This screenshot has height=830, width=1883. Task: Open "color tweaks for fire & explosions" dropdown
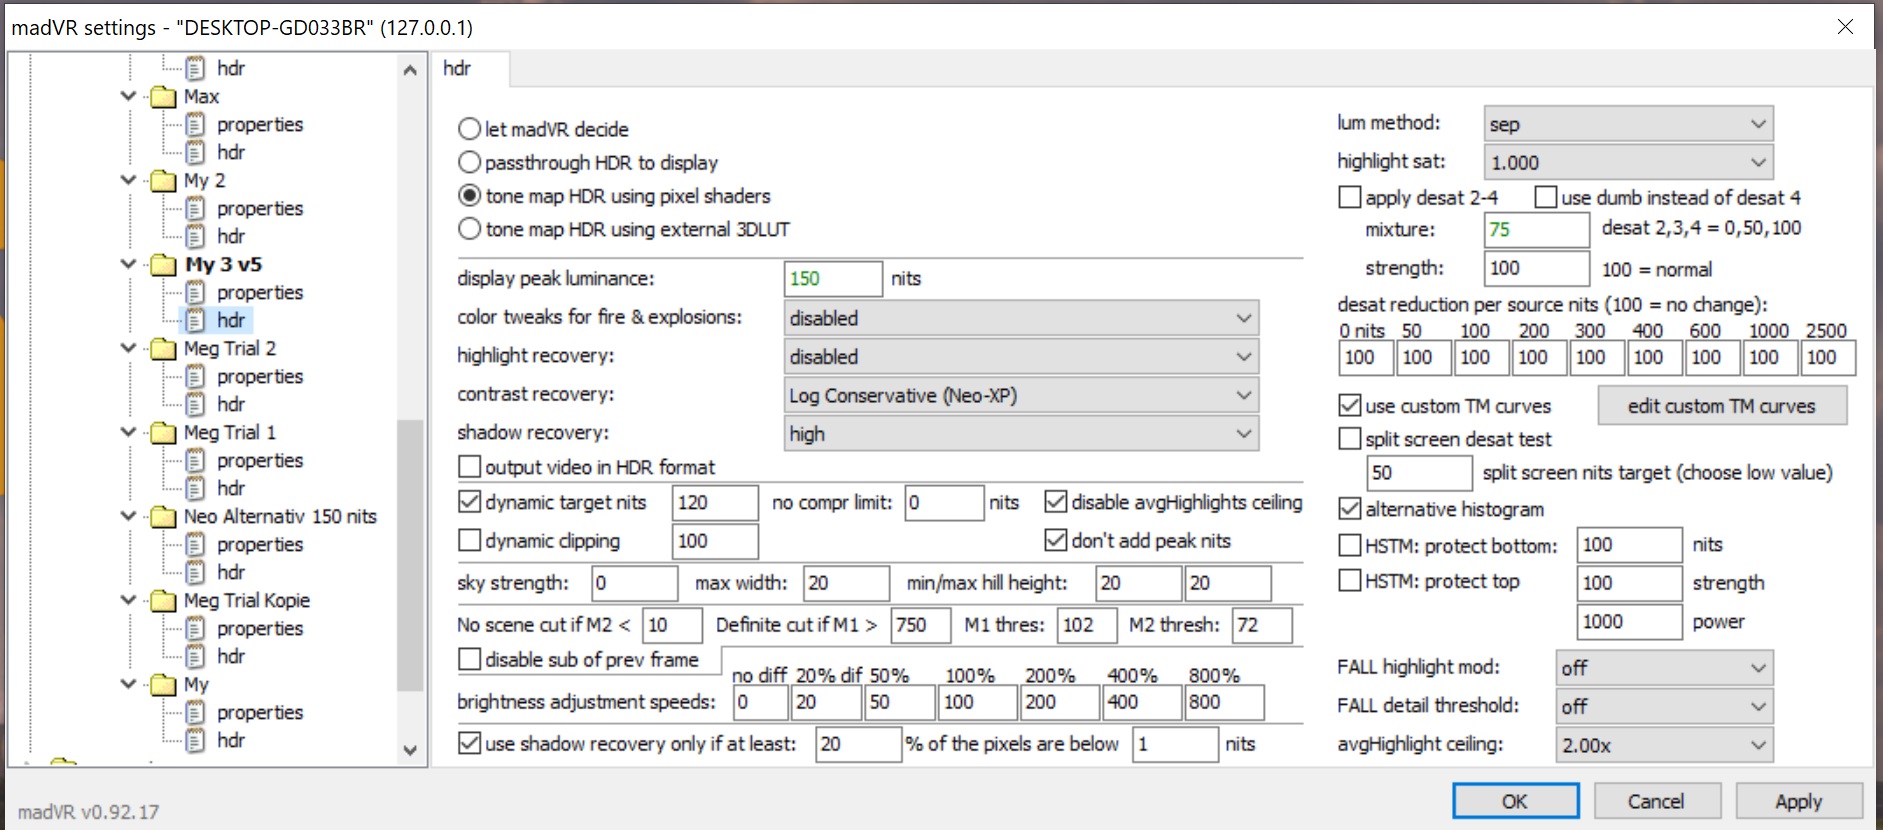pyautogui.click(x=1021, y=318)
